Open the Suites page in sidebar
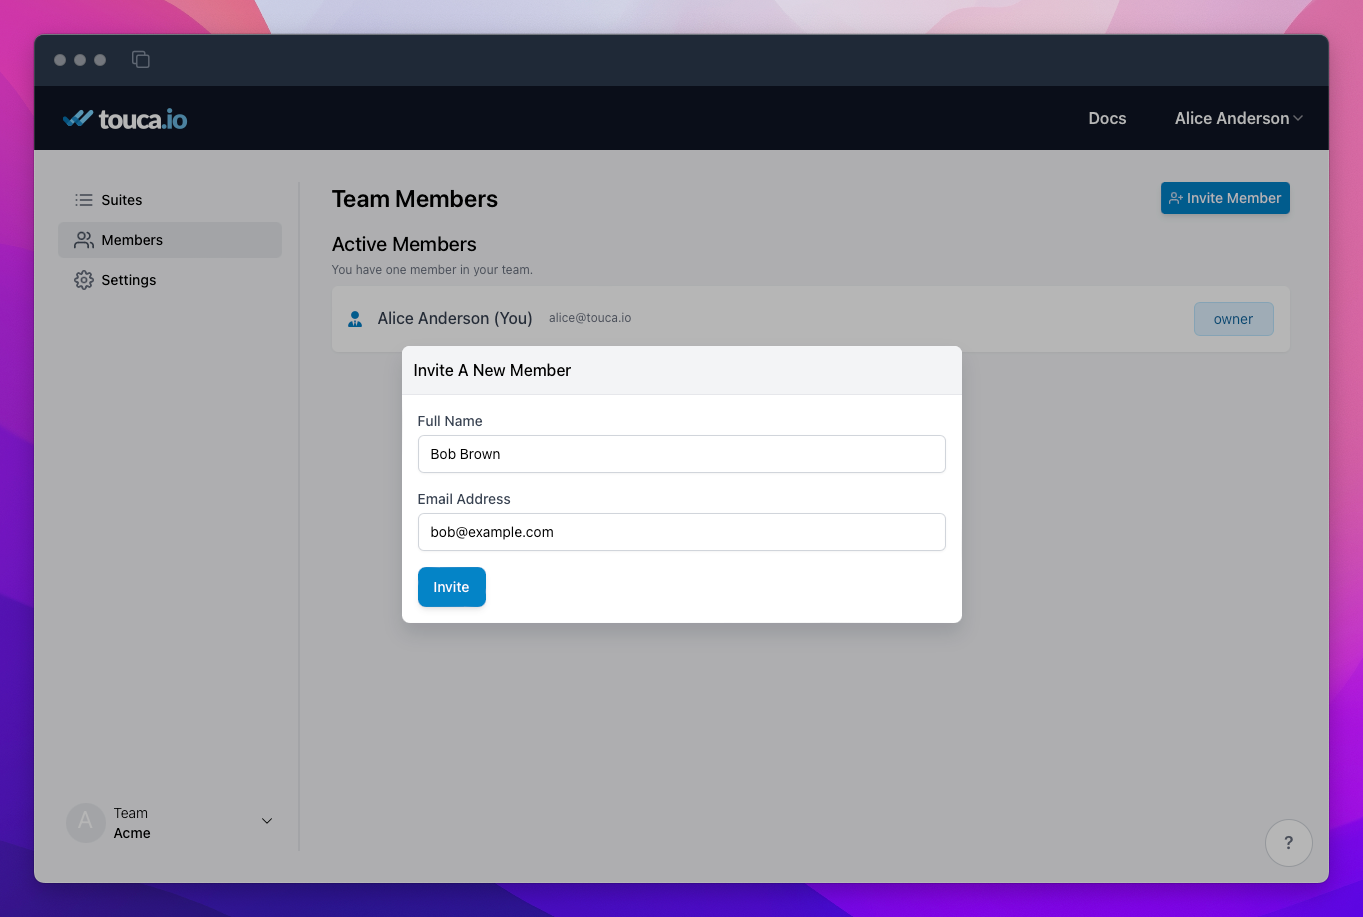Image resolution: width=1363 pixels, height=917 pixels. [x=170, y=200]
